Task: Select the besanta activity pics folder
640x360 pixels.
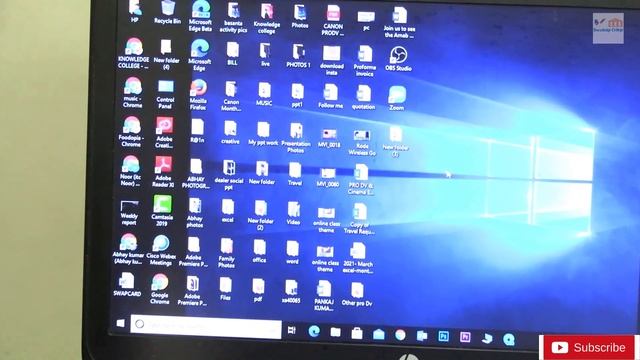Action: tap(233, 17)
